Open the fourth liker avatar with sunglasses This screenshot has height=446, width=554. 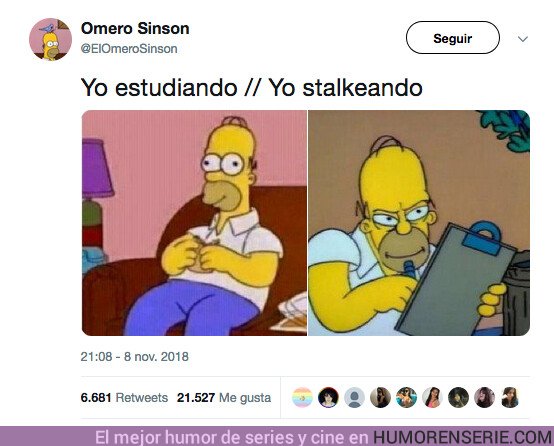(380, 397)
